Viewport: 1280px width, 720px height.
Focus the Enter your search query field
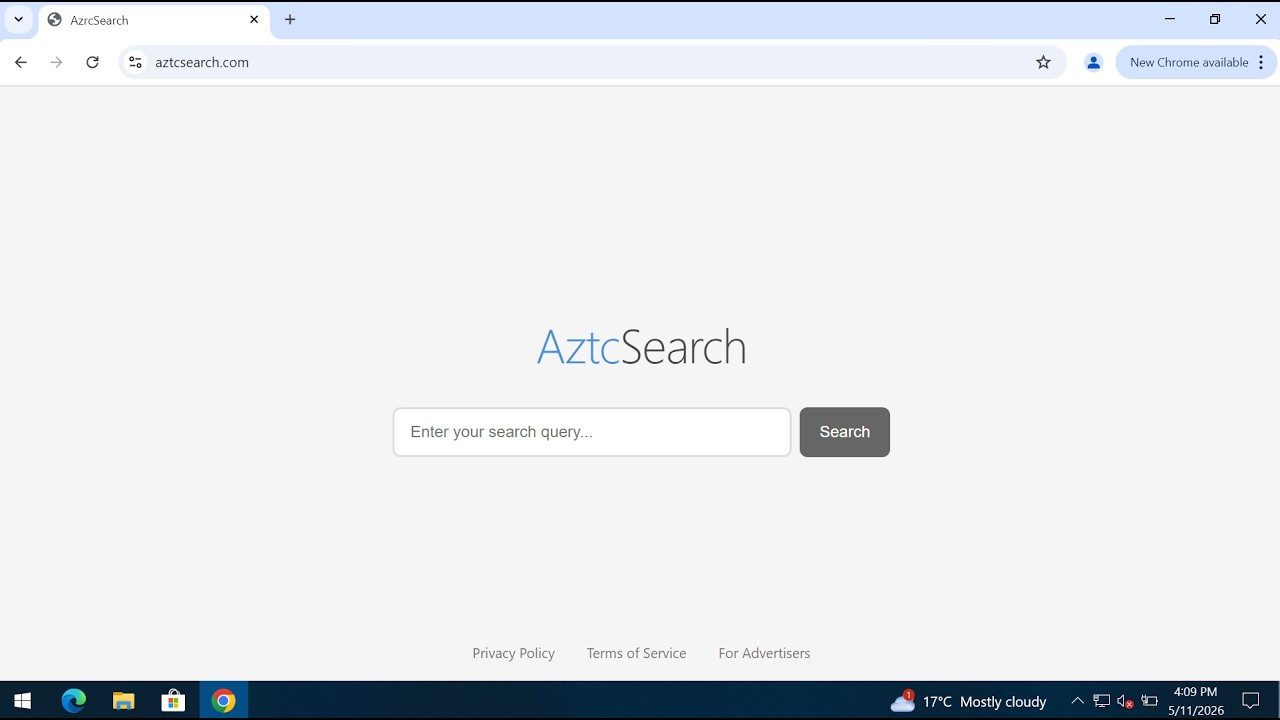[x=592, y=432]
